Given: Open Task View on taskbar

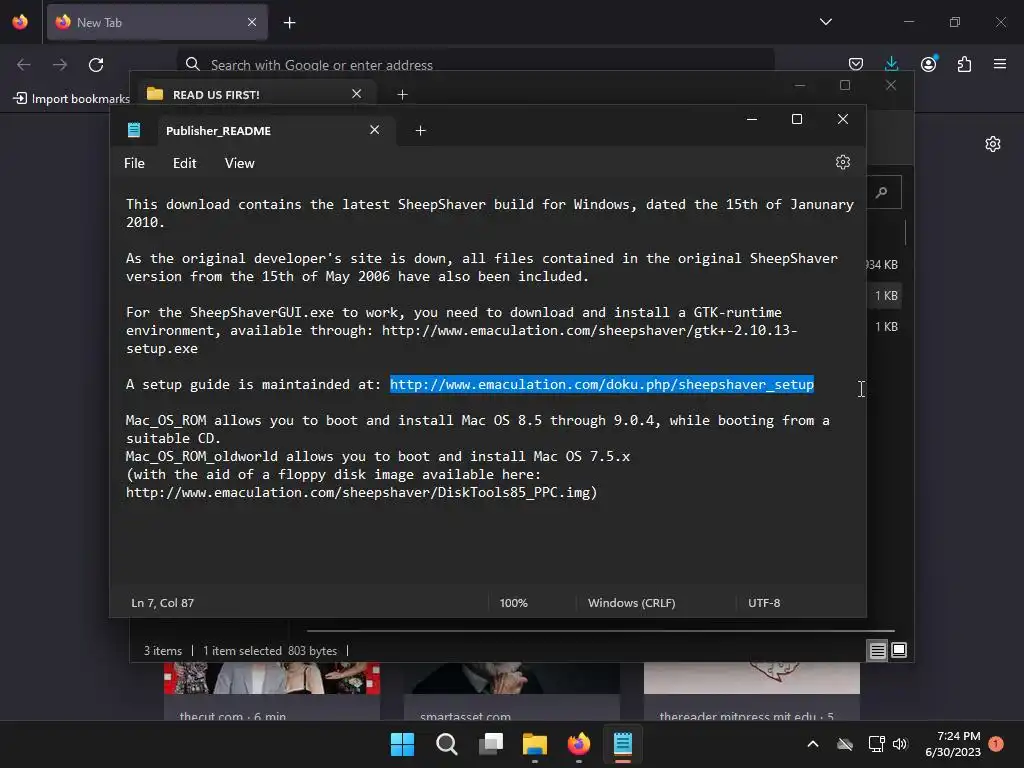Looking at the screenshot, I should [490, 744].
